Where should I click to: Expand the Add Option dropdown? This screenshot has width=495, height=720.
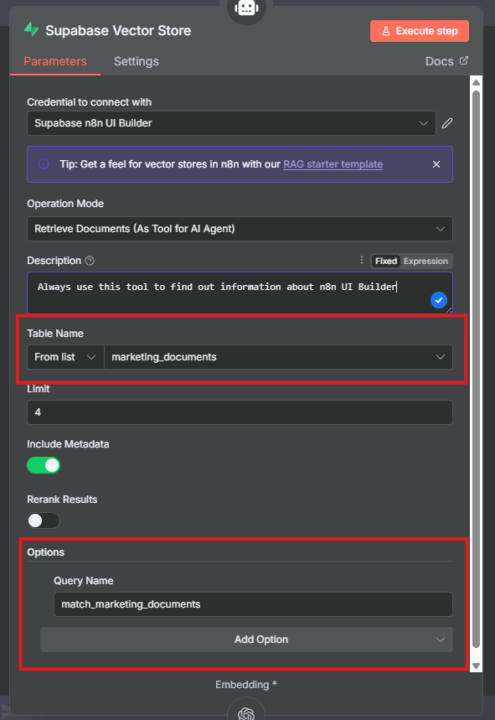tap(247, 639)
